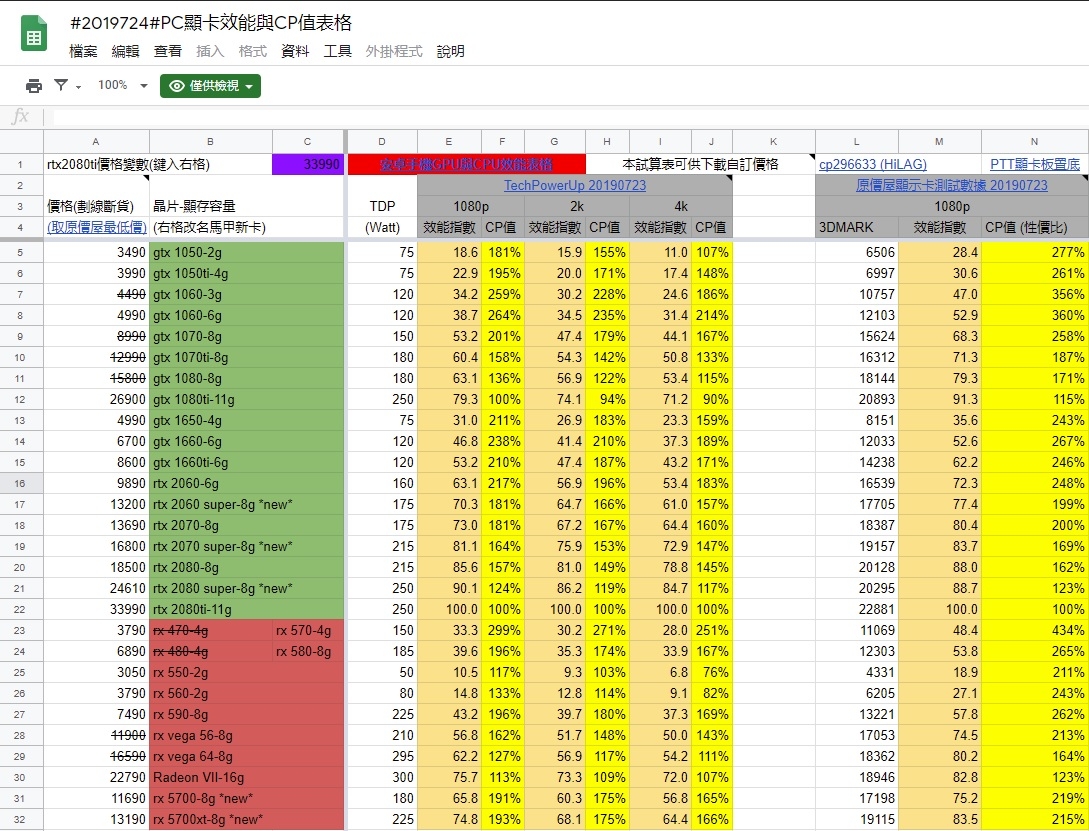
Task: Open the PTT顯卡板置底 link
Action: coord(1035,165)
